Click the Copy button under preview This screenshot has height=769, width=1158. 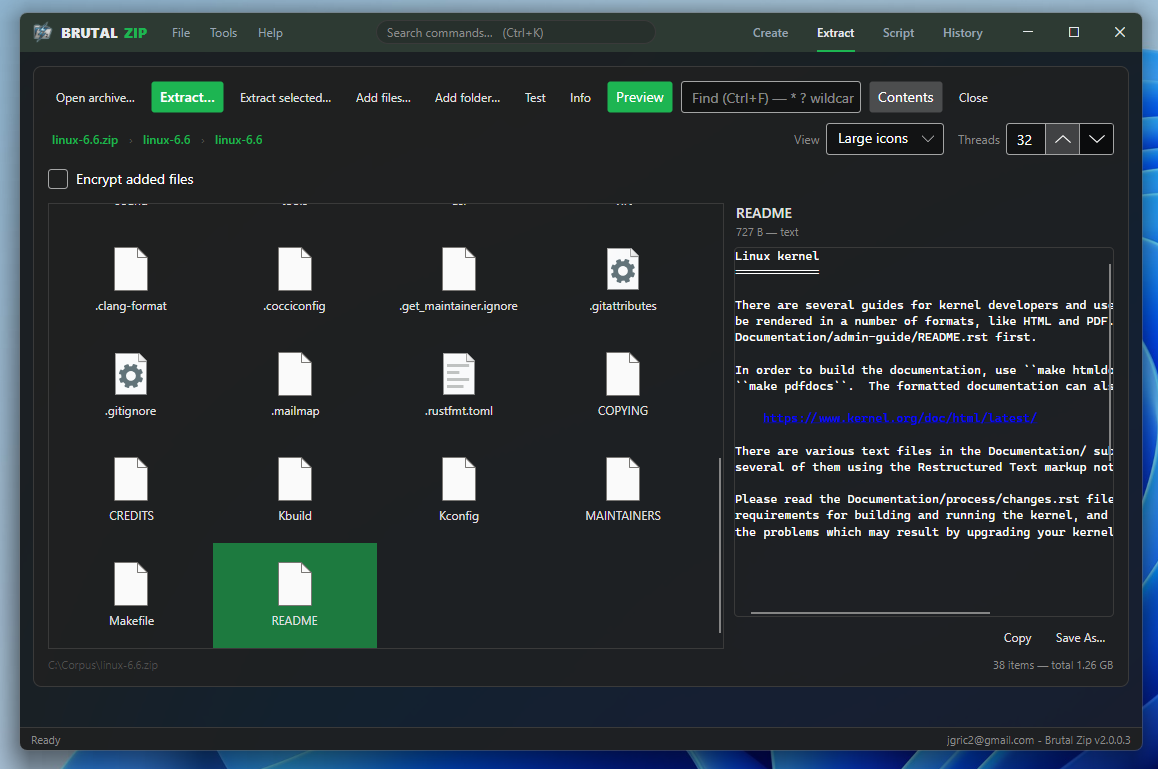pyautogui.click(x=1017, y=638)
